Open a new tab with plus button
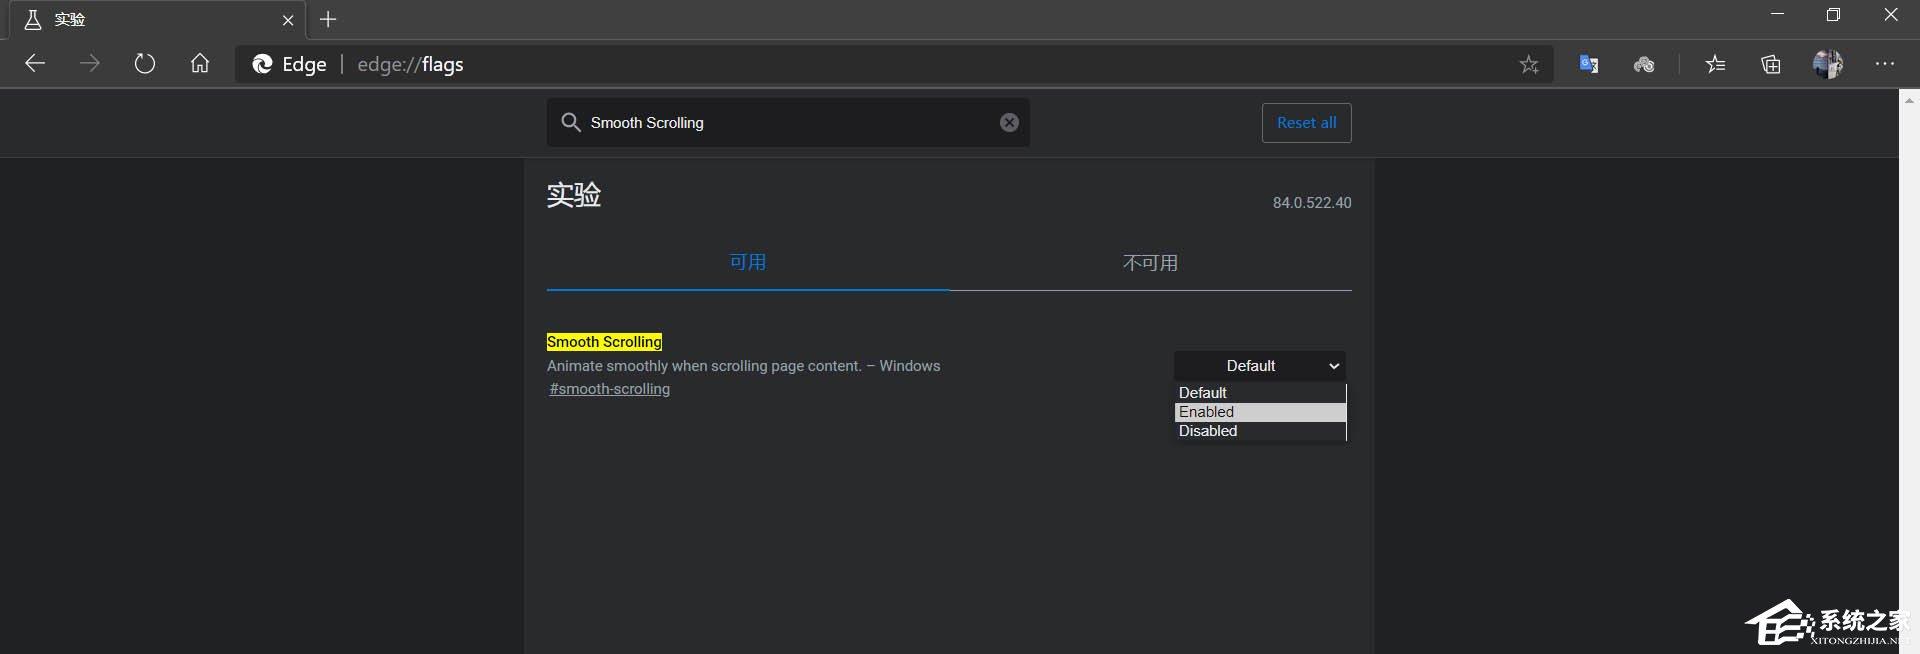Viewport: 1920px width, 654px height. (328, 19)
